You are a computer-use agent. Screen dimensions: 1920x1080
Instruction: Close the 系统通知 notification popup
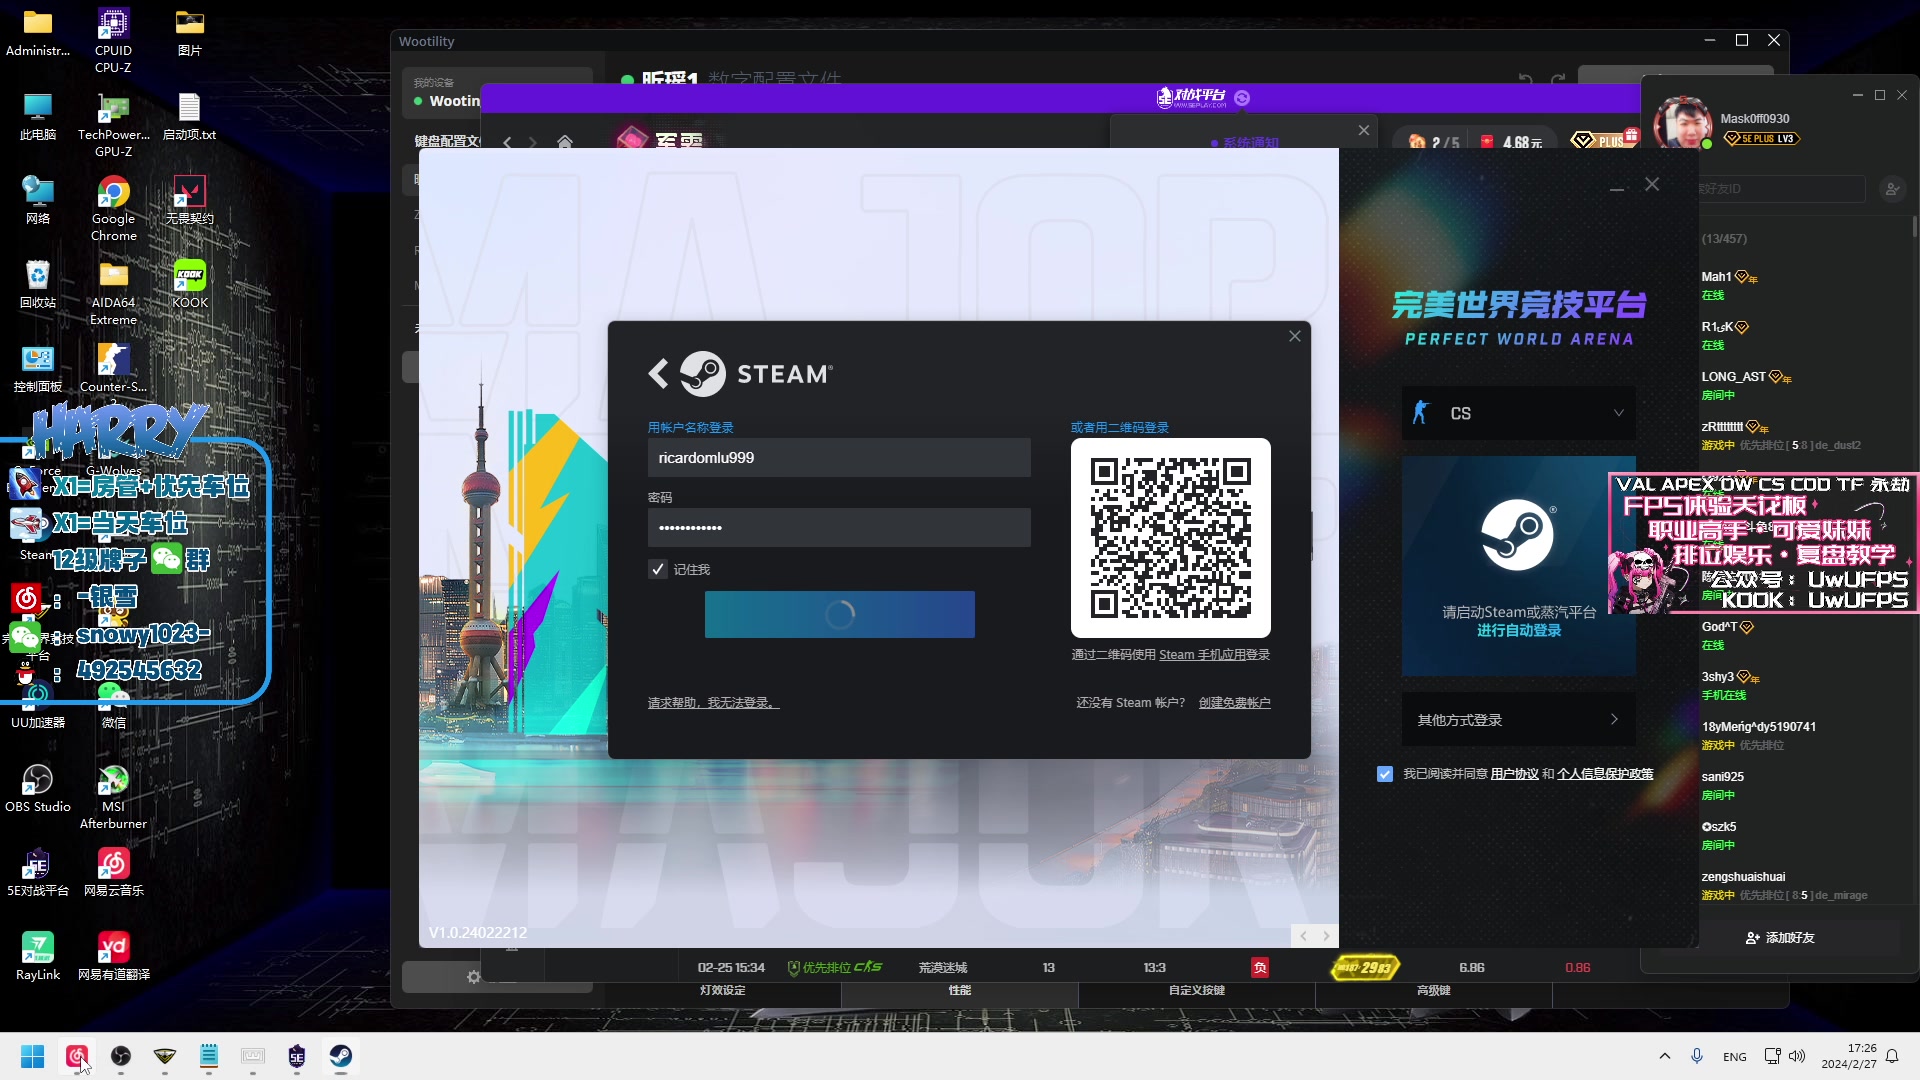tap(1364, 130)
